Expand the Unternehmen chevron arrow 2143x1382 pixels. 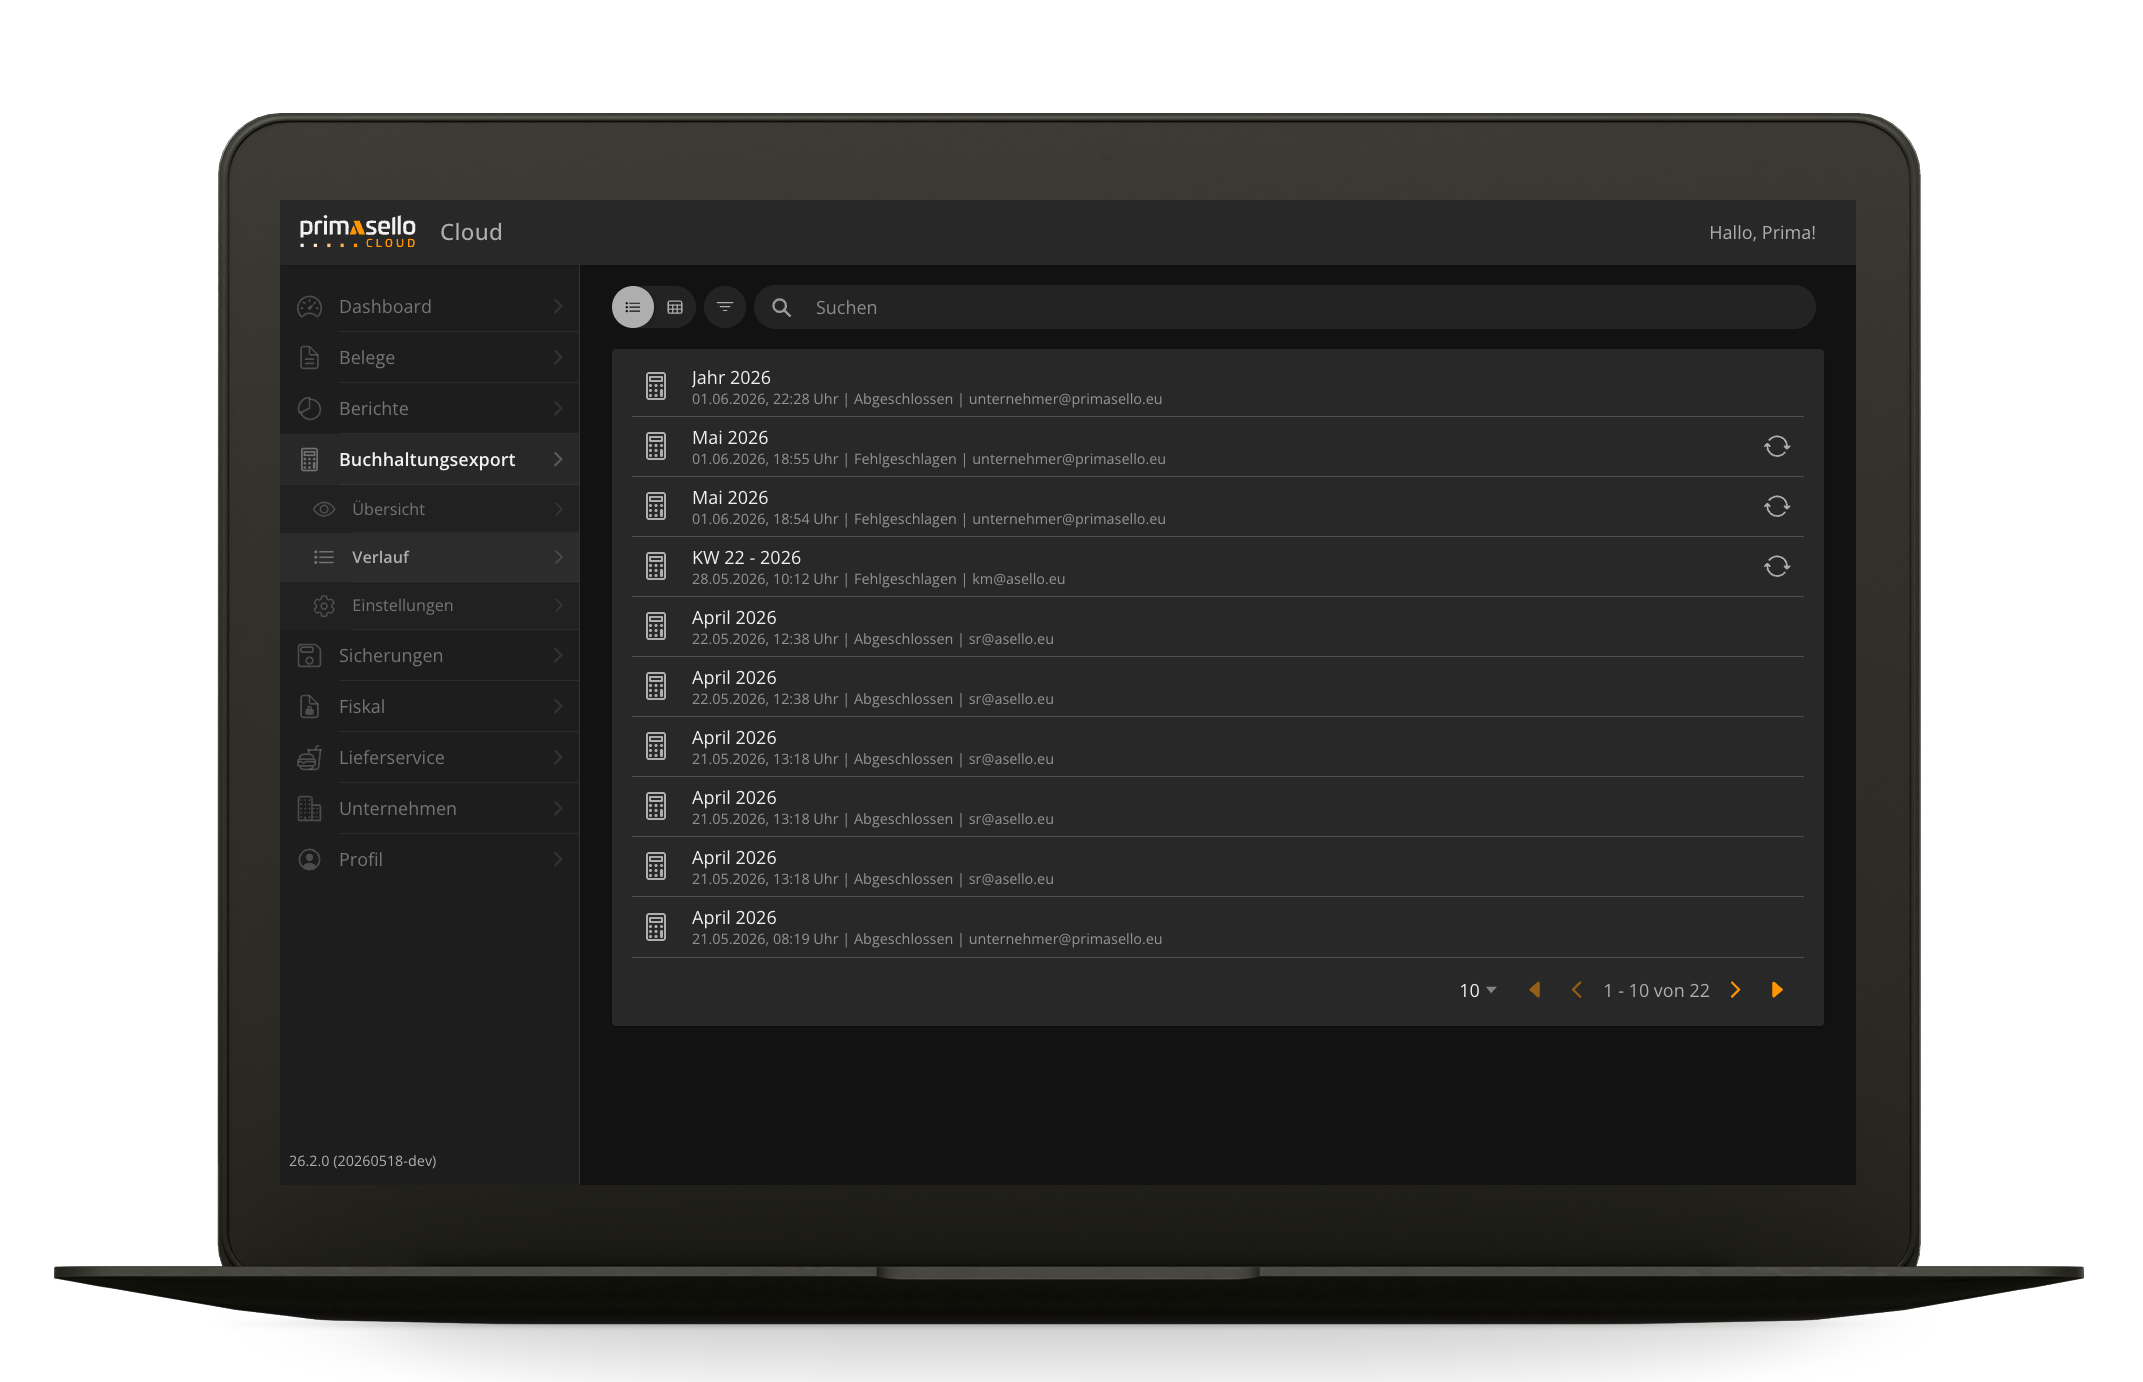point(558,808)
